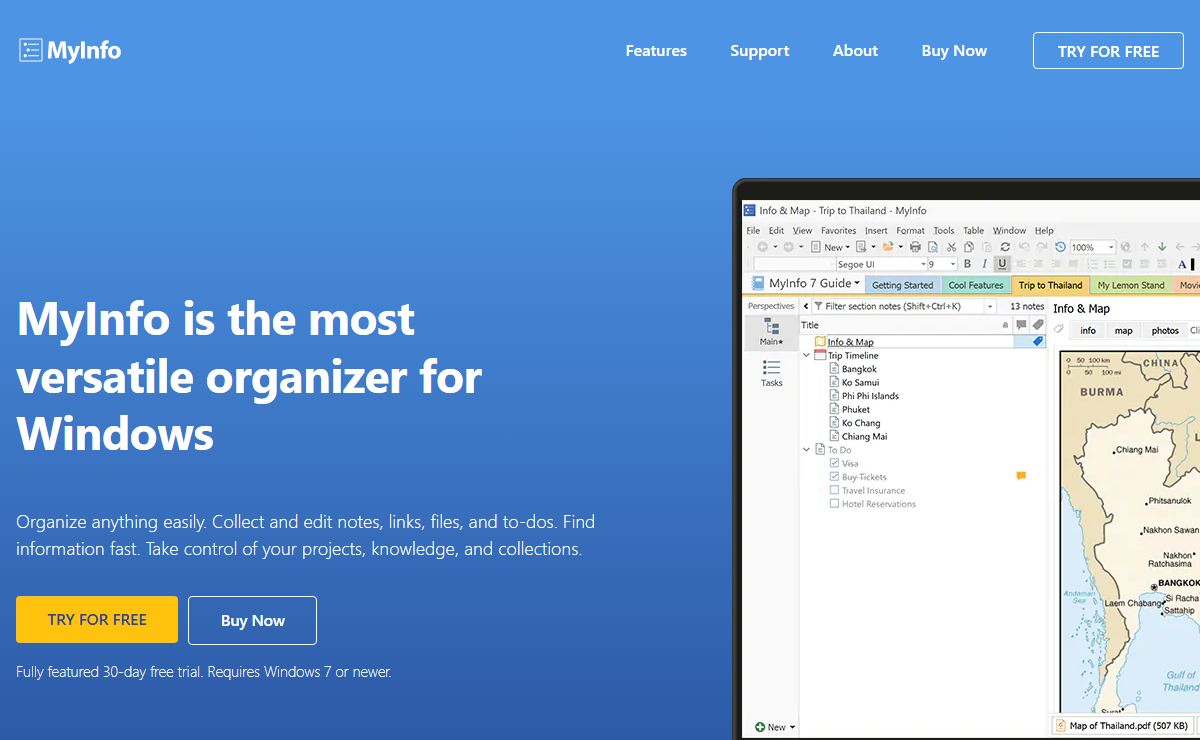Collapse the To Do tree node
Image resolution: width=1200 pixels, height=740 pixels.
807,450
